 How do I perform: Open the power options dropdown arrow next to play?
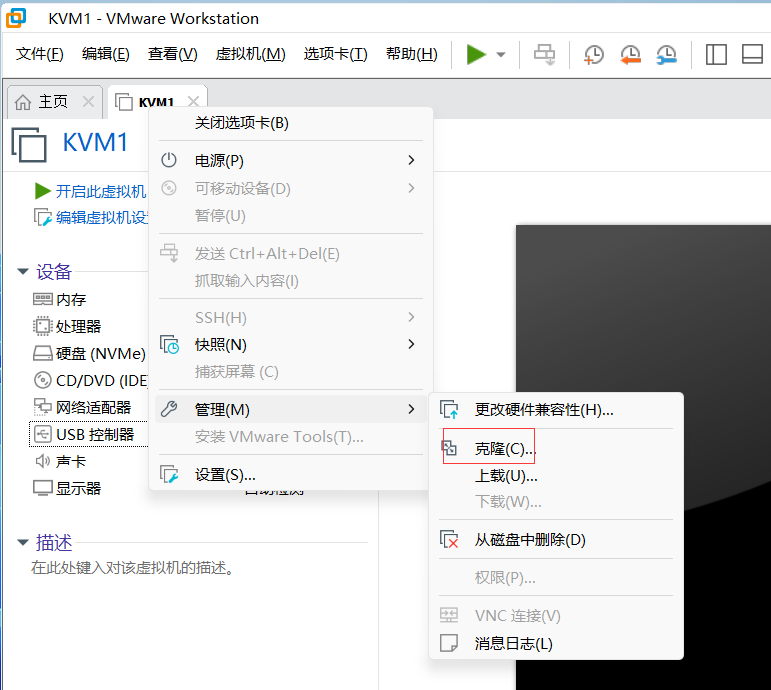tap(501, 55)
